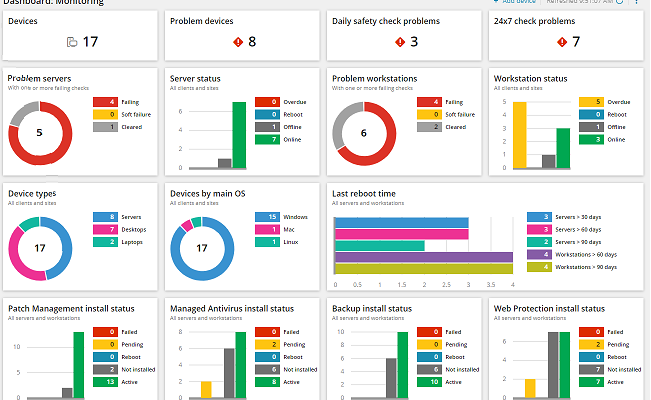Select grey Not installed swatch in Backup install status
The width and height of the screenshot is (651, 400).
[429, 369]
